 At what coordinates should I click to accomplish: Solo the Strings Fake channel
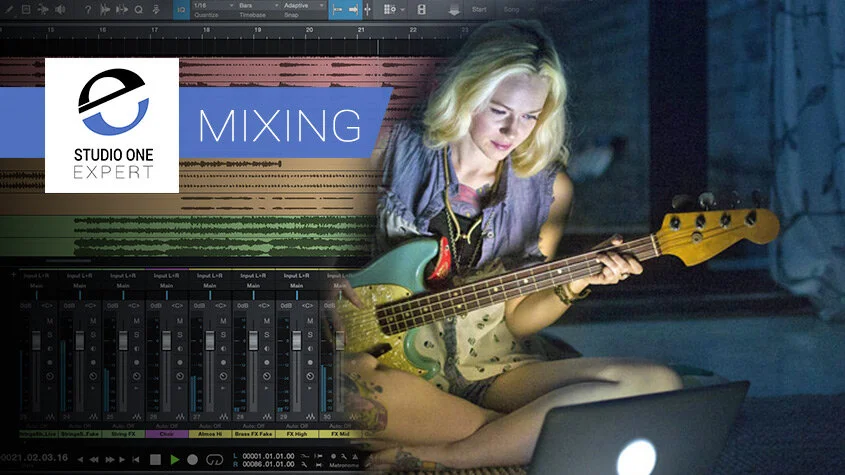[93, 335]
